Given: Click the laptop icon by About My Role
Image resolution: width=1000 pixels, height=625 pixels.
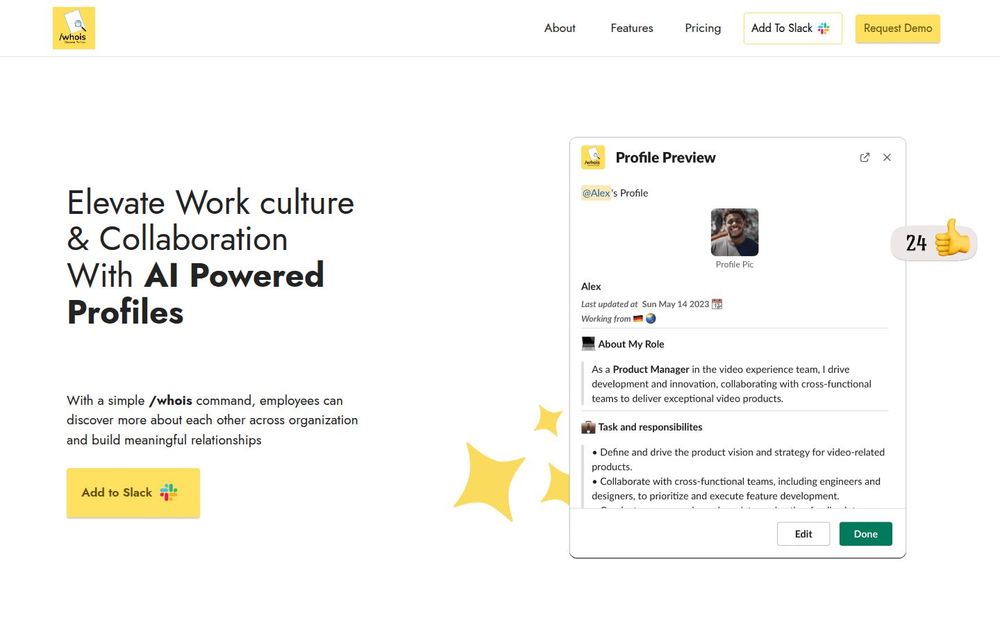Looking at the screenshot, I should (x=588, y=344).
